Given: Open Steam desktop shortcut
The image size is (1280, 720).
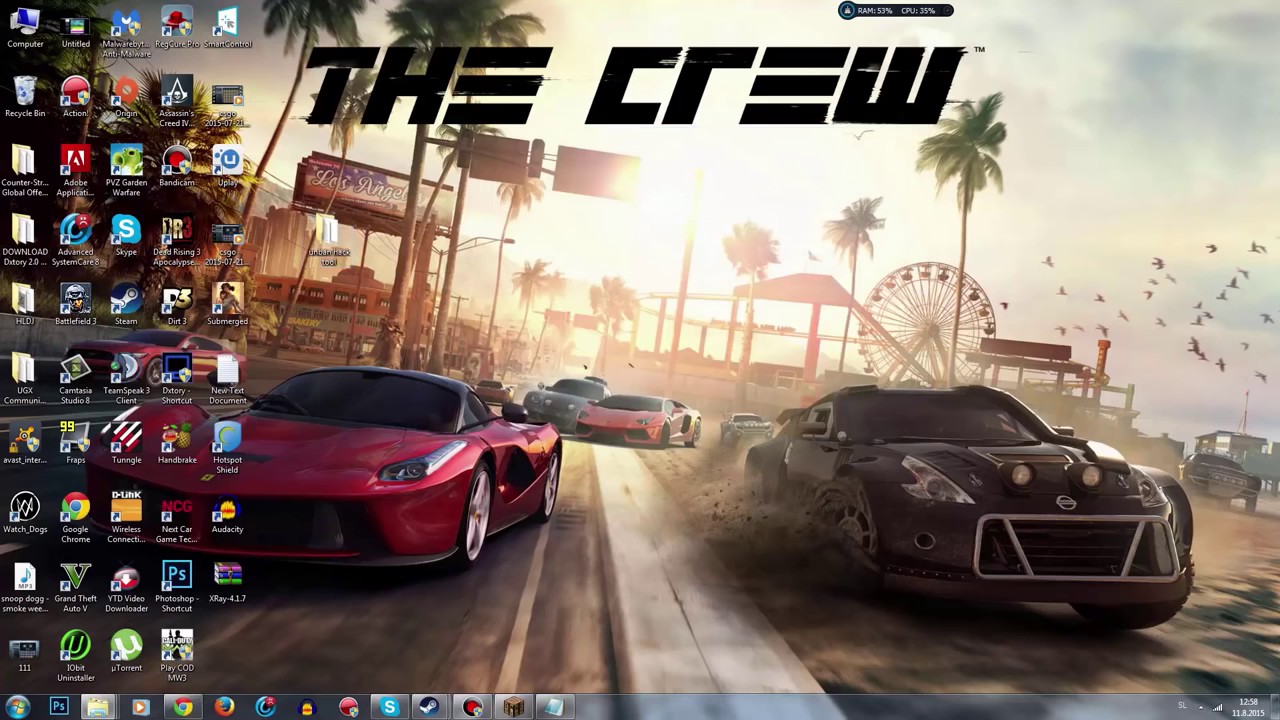Looking at the screenshot, I should tap(126, 305).
